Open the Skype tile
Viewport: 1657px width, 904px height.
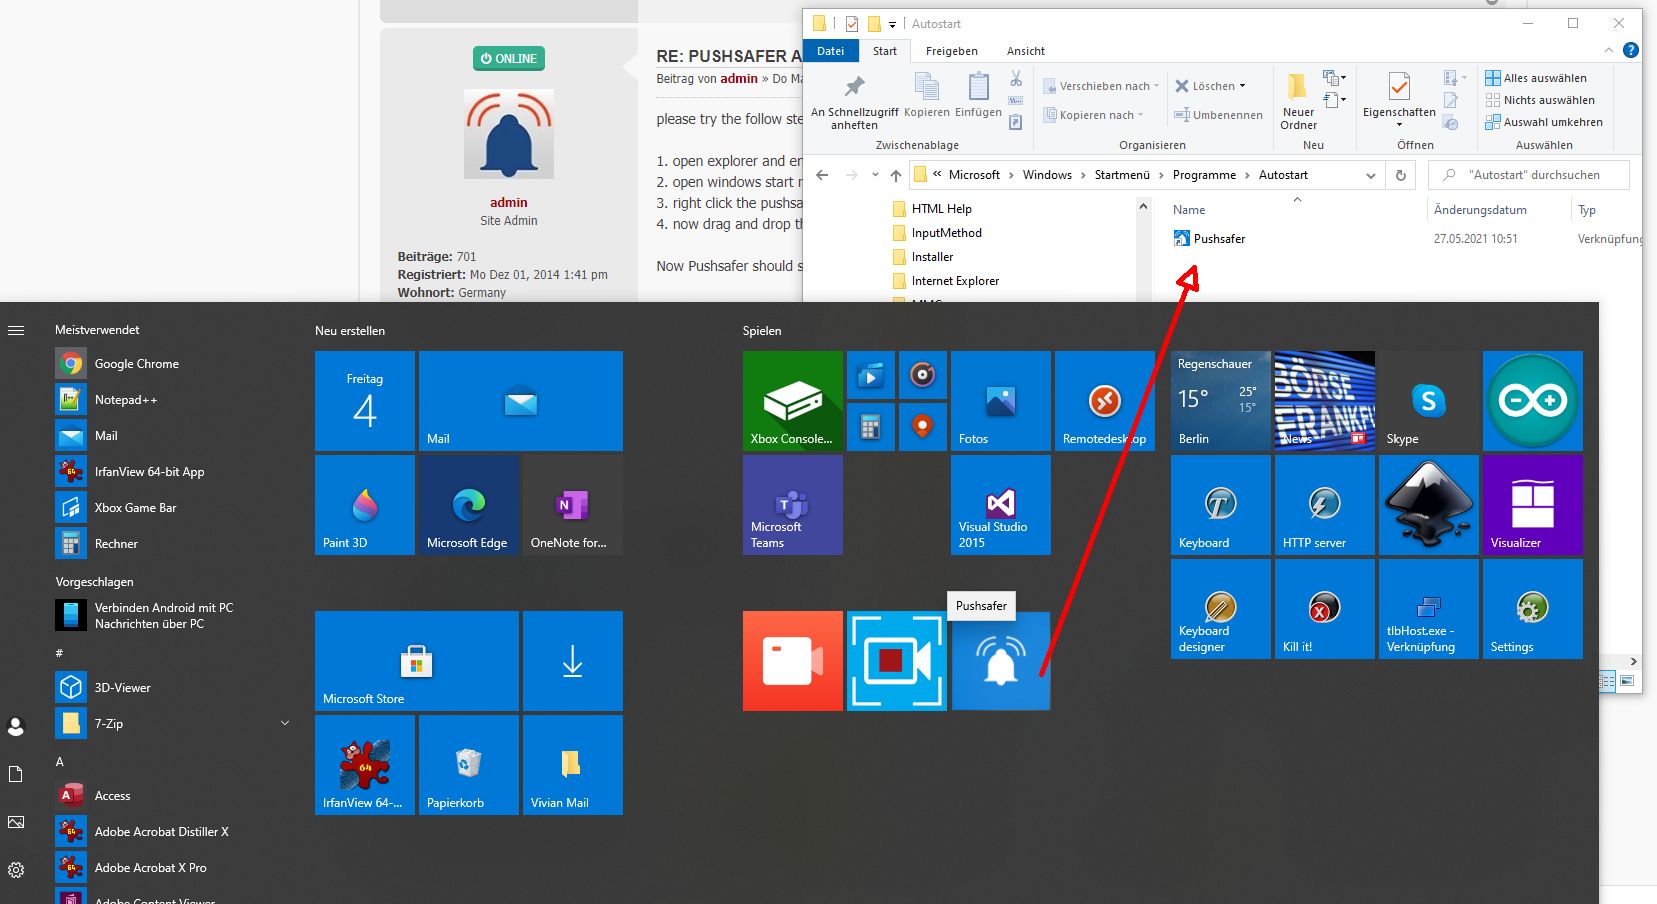[x=1429, y=401]
